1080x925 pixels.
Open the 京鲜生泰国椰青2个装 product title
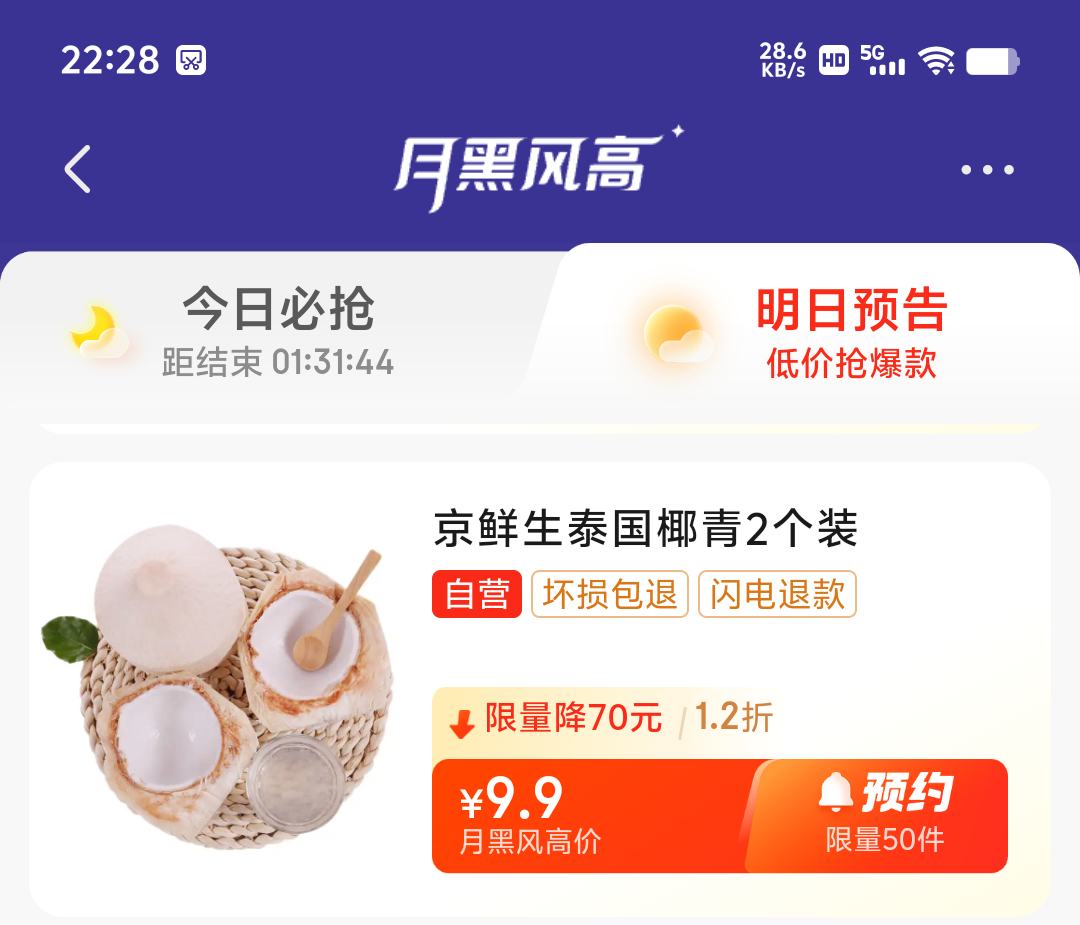645,529
